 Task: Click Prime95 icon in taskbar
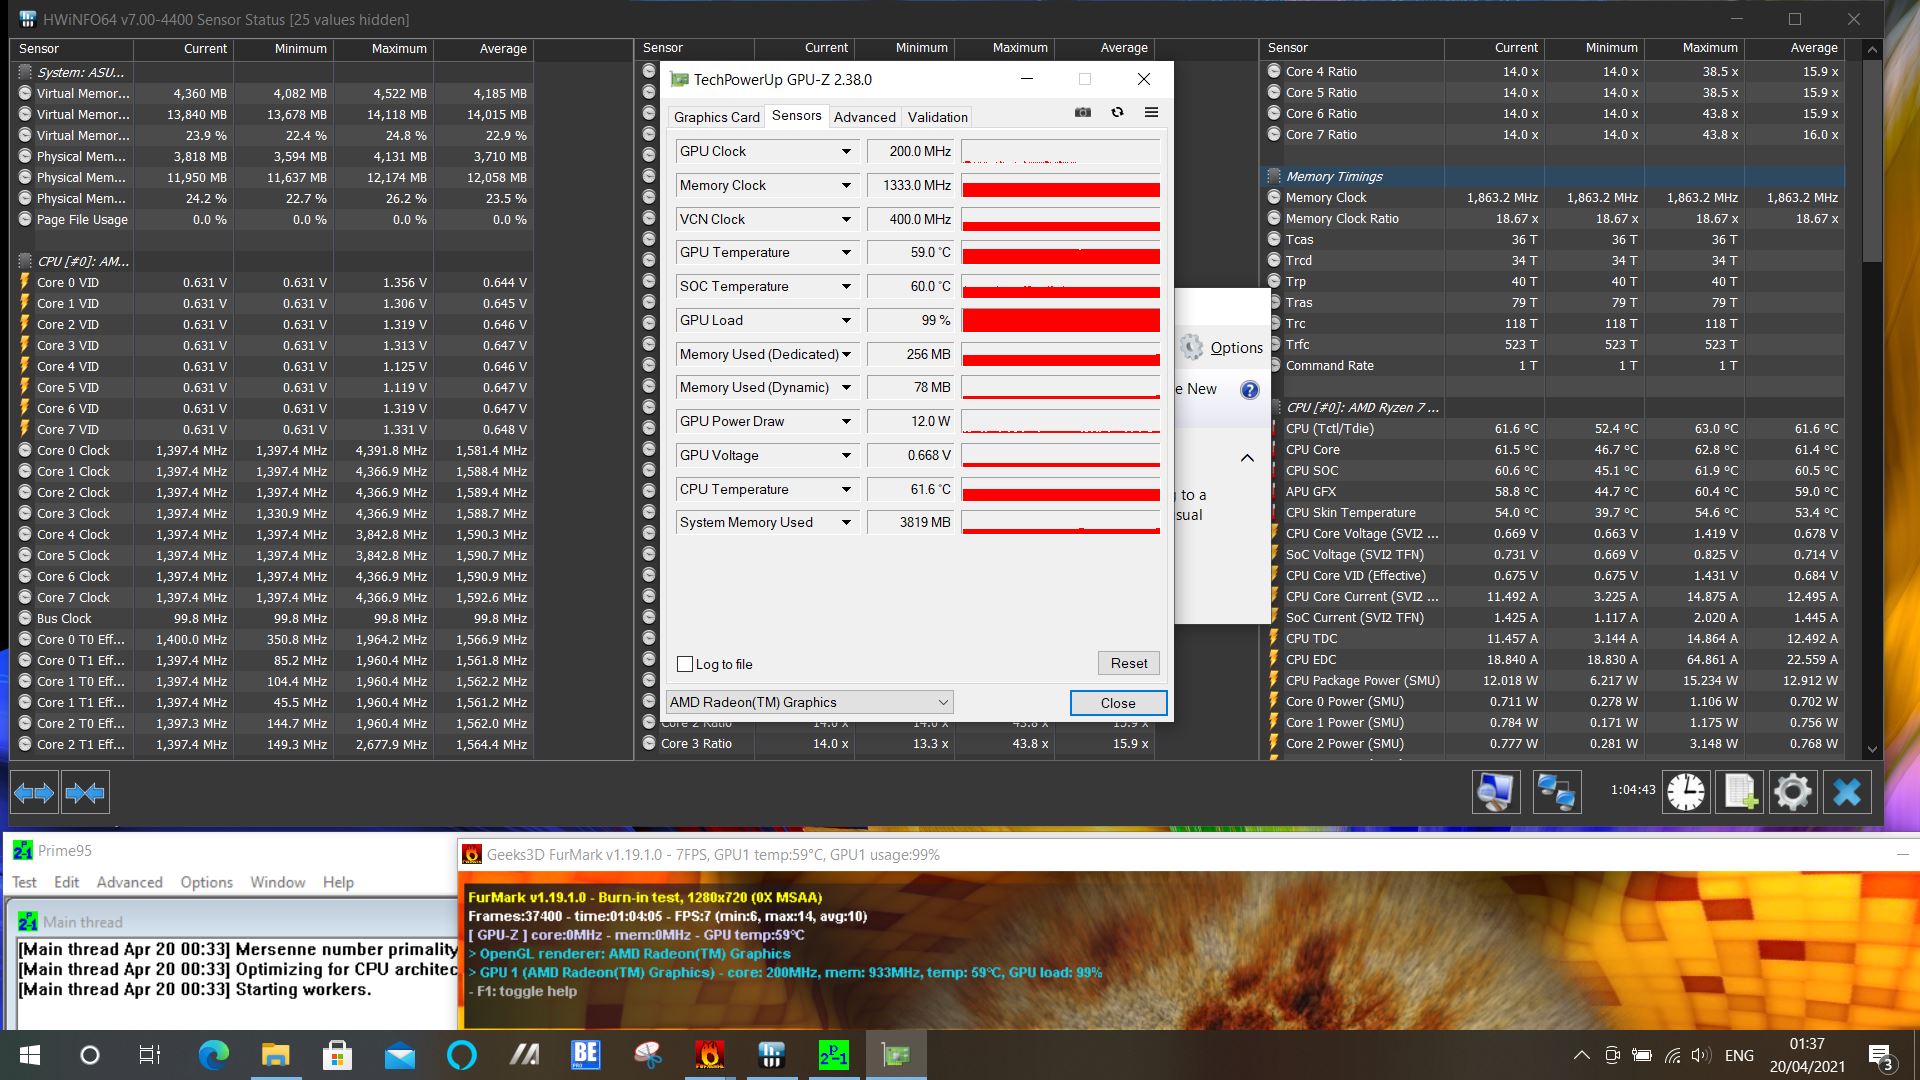833,1055
